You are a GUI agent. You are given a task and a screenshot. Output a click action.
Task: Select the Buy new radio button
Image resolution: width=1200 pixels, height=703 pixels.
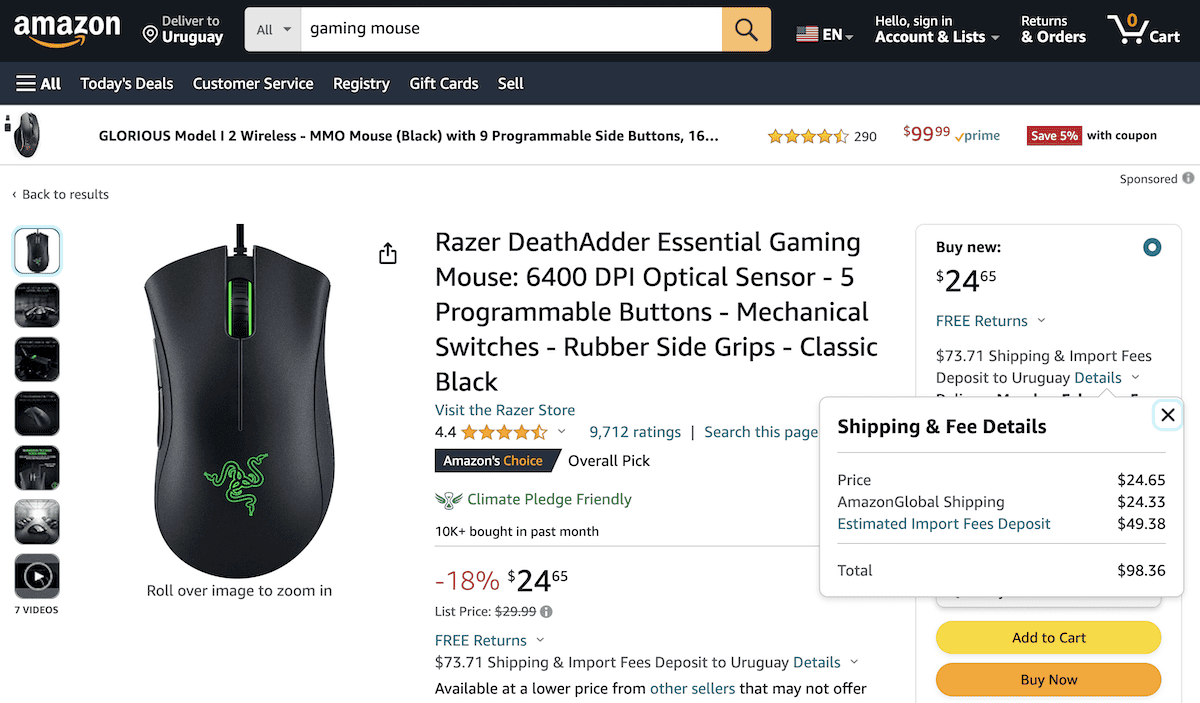tap(1152, 247)
